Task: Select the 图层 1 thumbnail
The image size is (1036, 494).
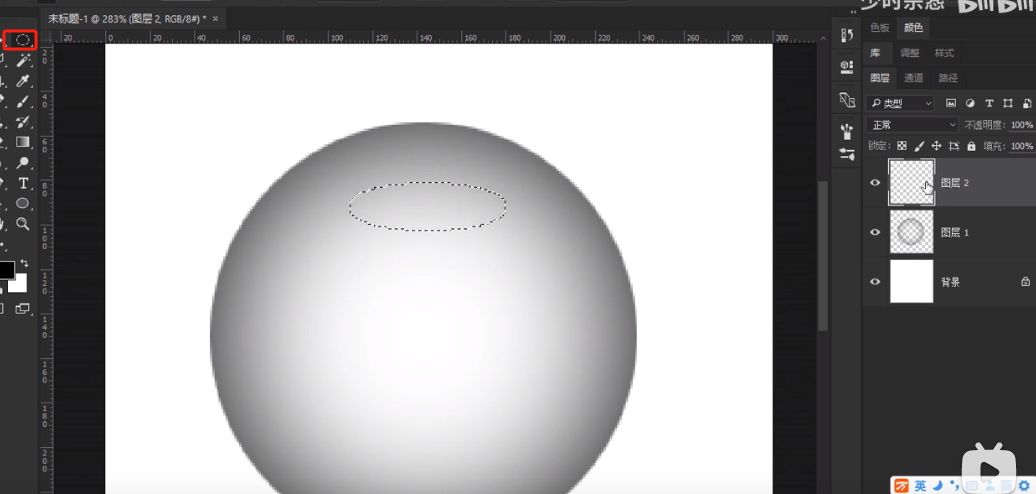Action: tap(911, 232)
